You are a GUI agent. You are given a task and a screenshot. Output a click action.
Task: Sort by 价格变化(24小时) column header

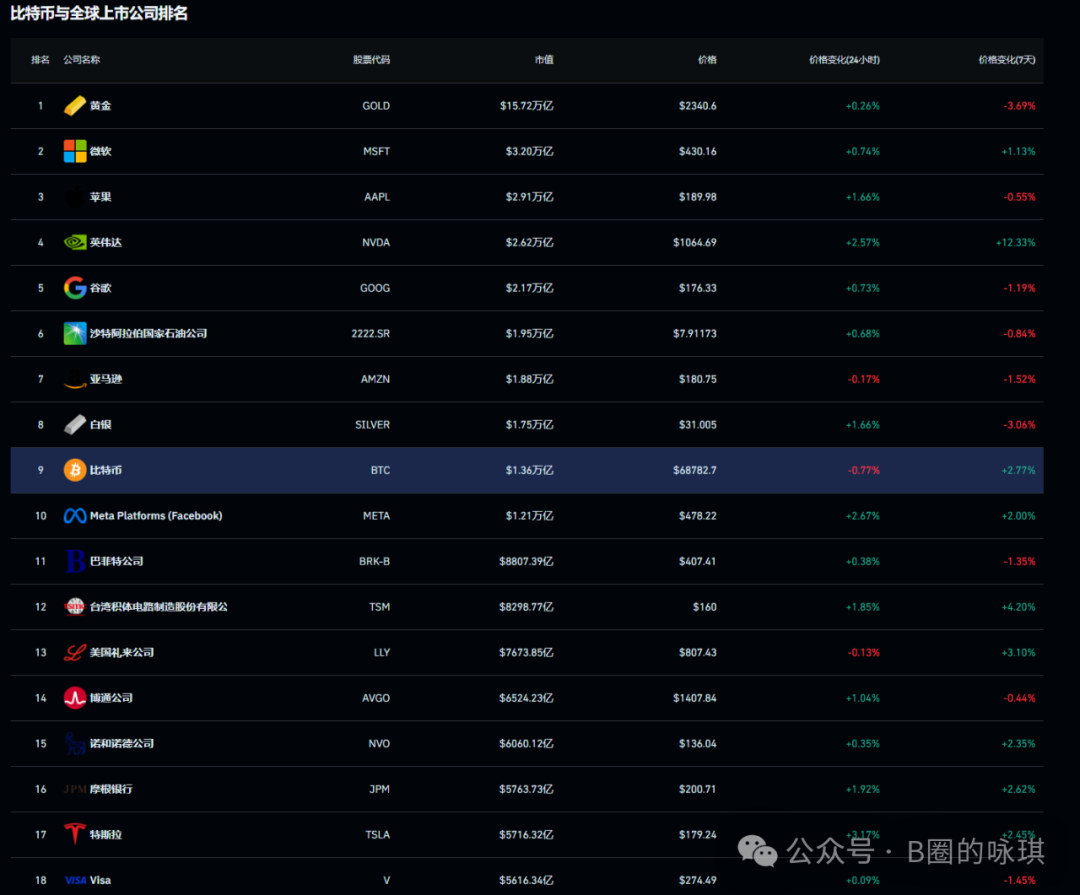(x=844, y=60)
